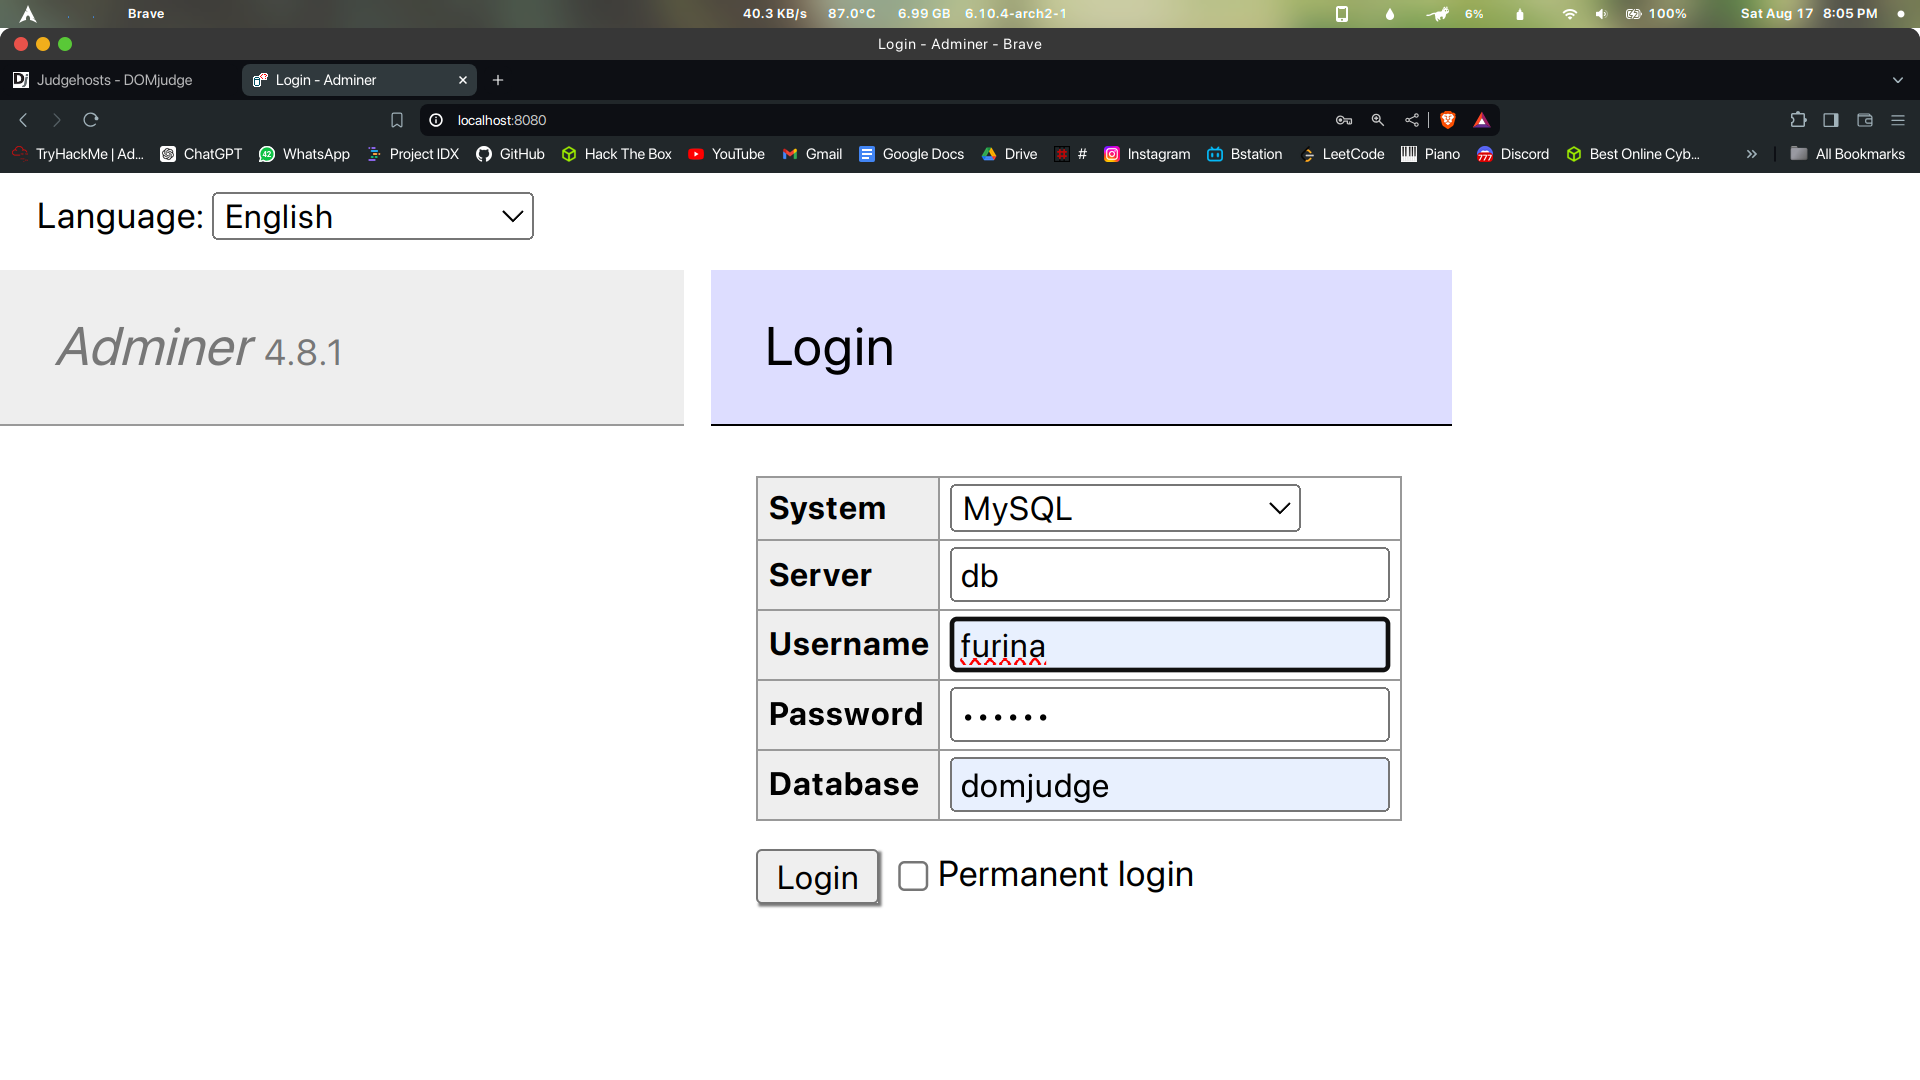Click the Server field containing db
Viewport: 1920px width, 1080px height.
[1169, 575]
